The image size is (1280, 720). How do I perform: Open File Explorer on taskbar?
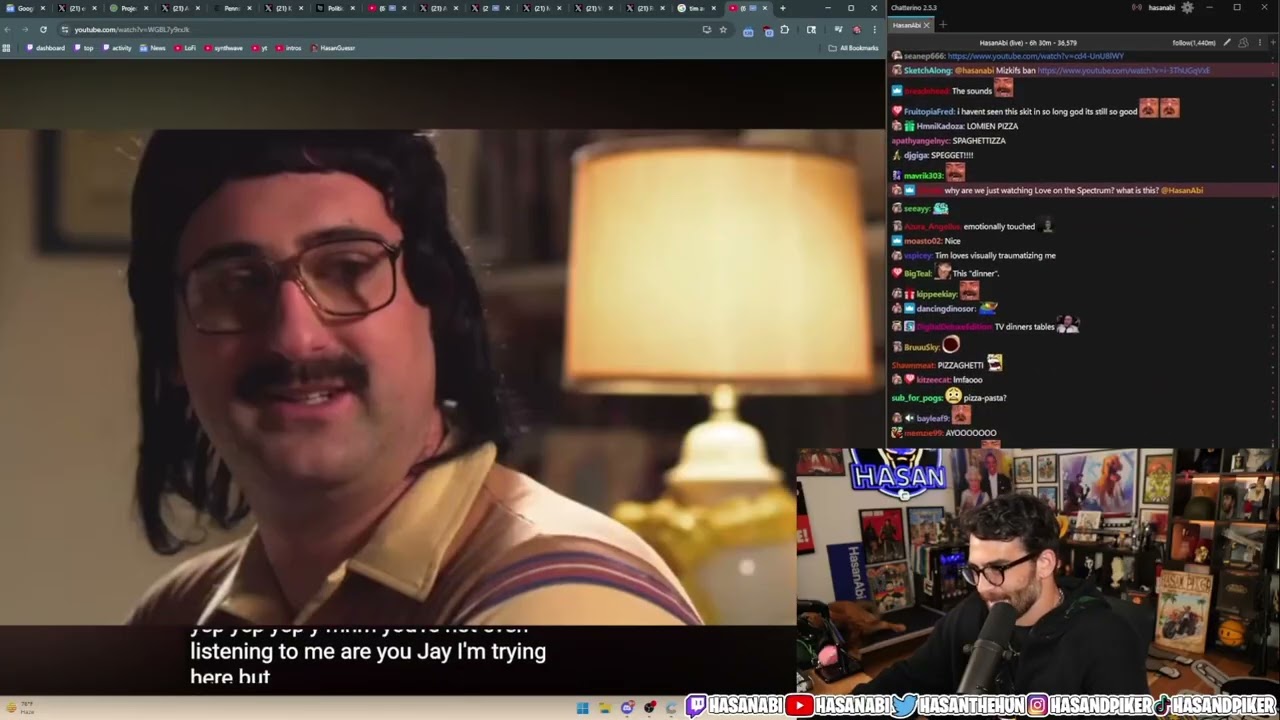coord(605,708)
